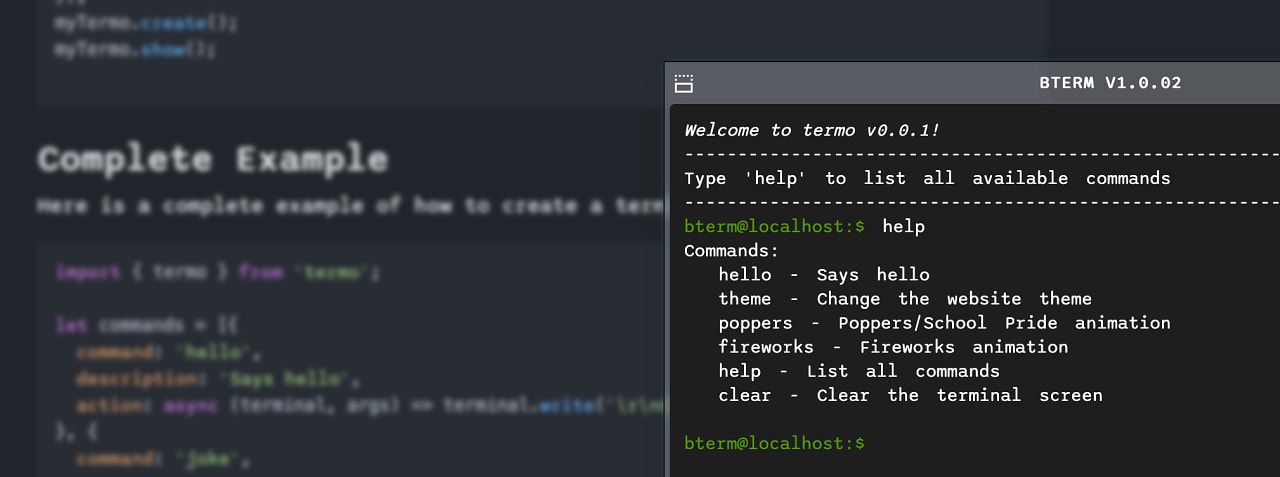
Task: Click the "Type 'help' to list" hint line
Action: [x=927, y=179]
